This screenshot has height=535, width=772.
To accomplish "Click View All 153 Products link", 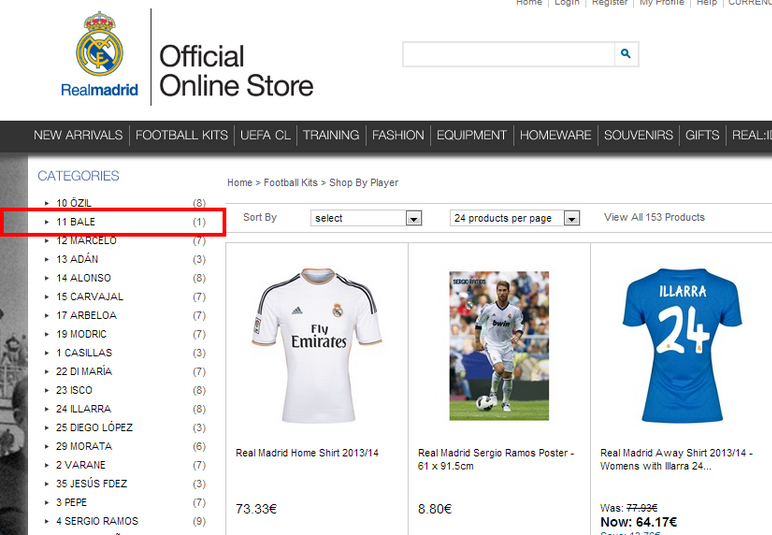I will (654, 217).
